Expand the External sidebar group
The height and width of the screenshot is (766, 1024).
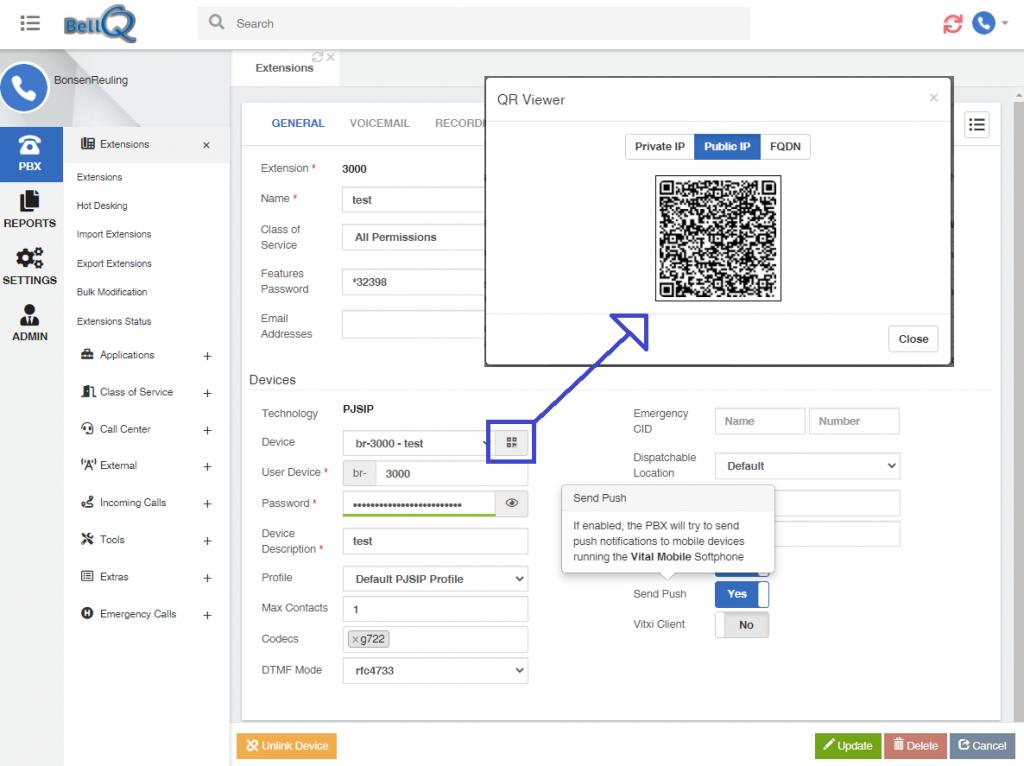coord(207,466)
